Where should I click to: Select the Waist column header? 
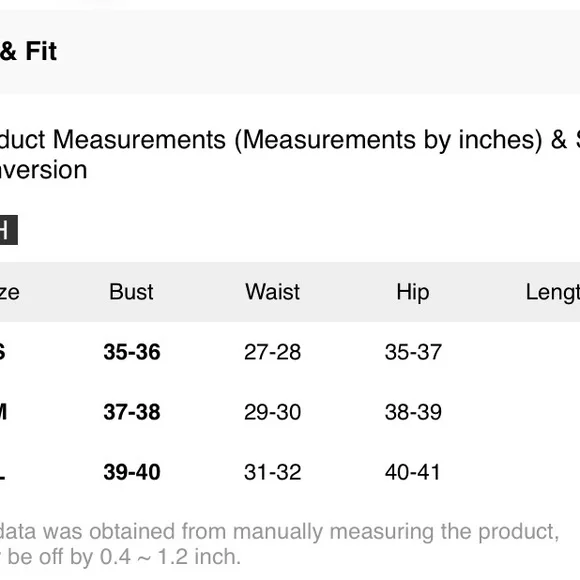click(x=273, y=292)
